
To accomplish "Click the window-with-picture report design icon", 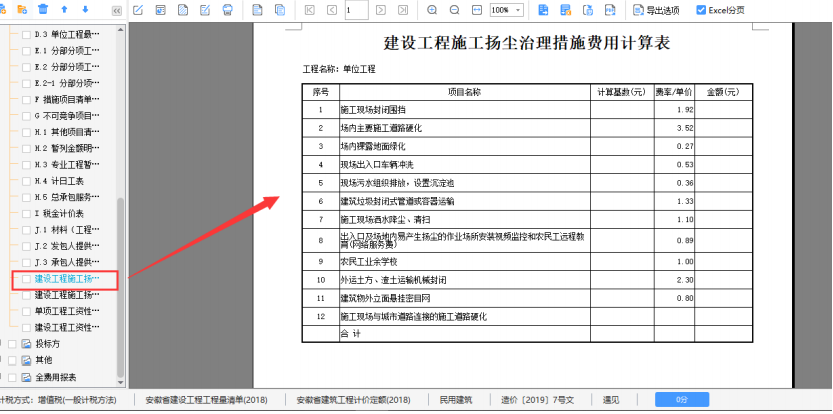I will pyautogui.click(x=160, y=10).
